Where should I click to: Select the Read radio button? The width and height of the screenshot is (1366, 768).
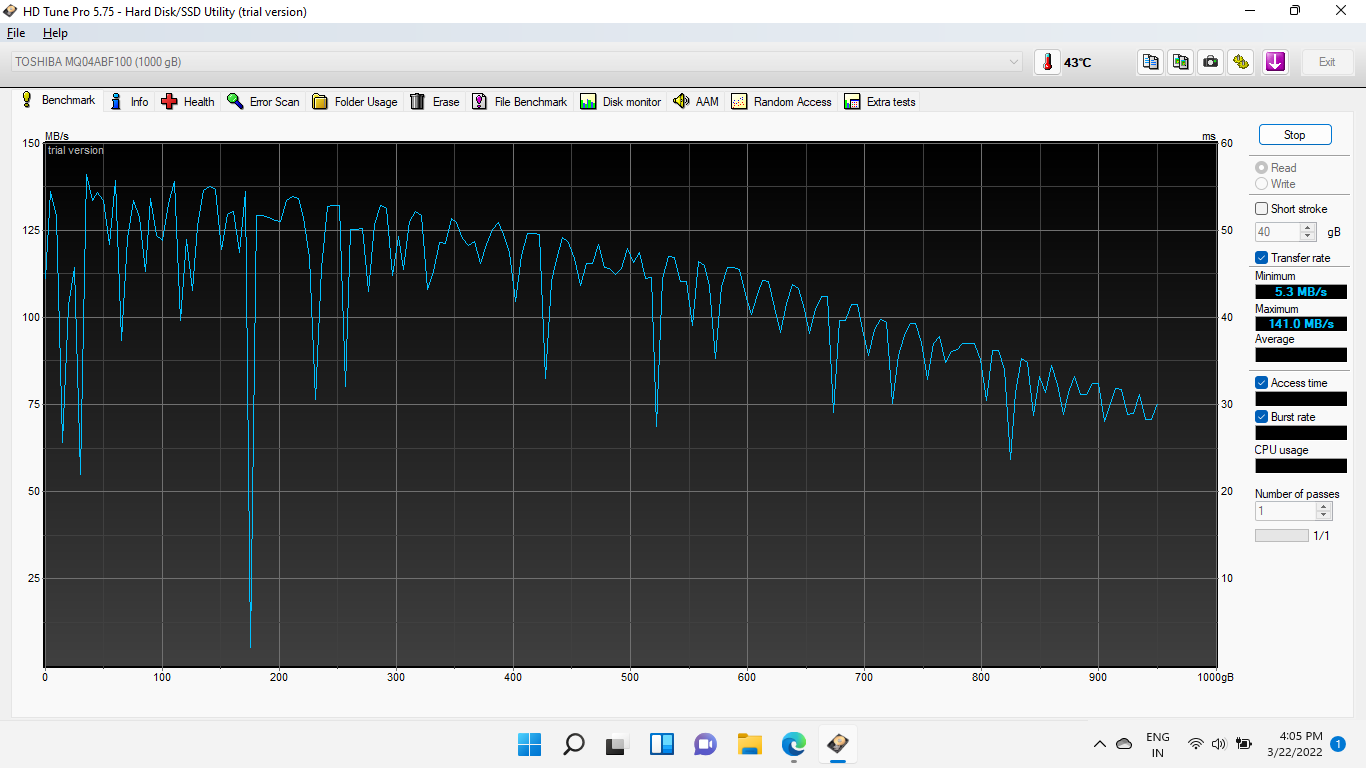tap(1262, 168)
